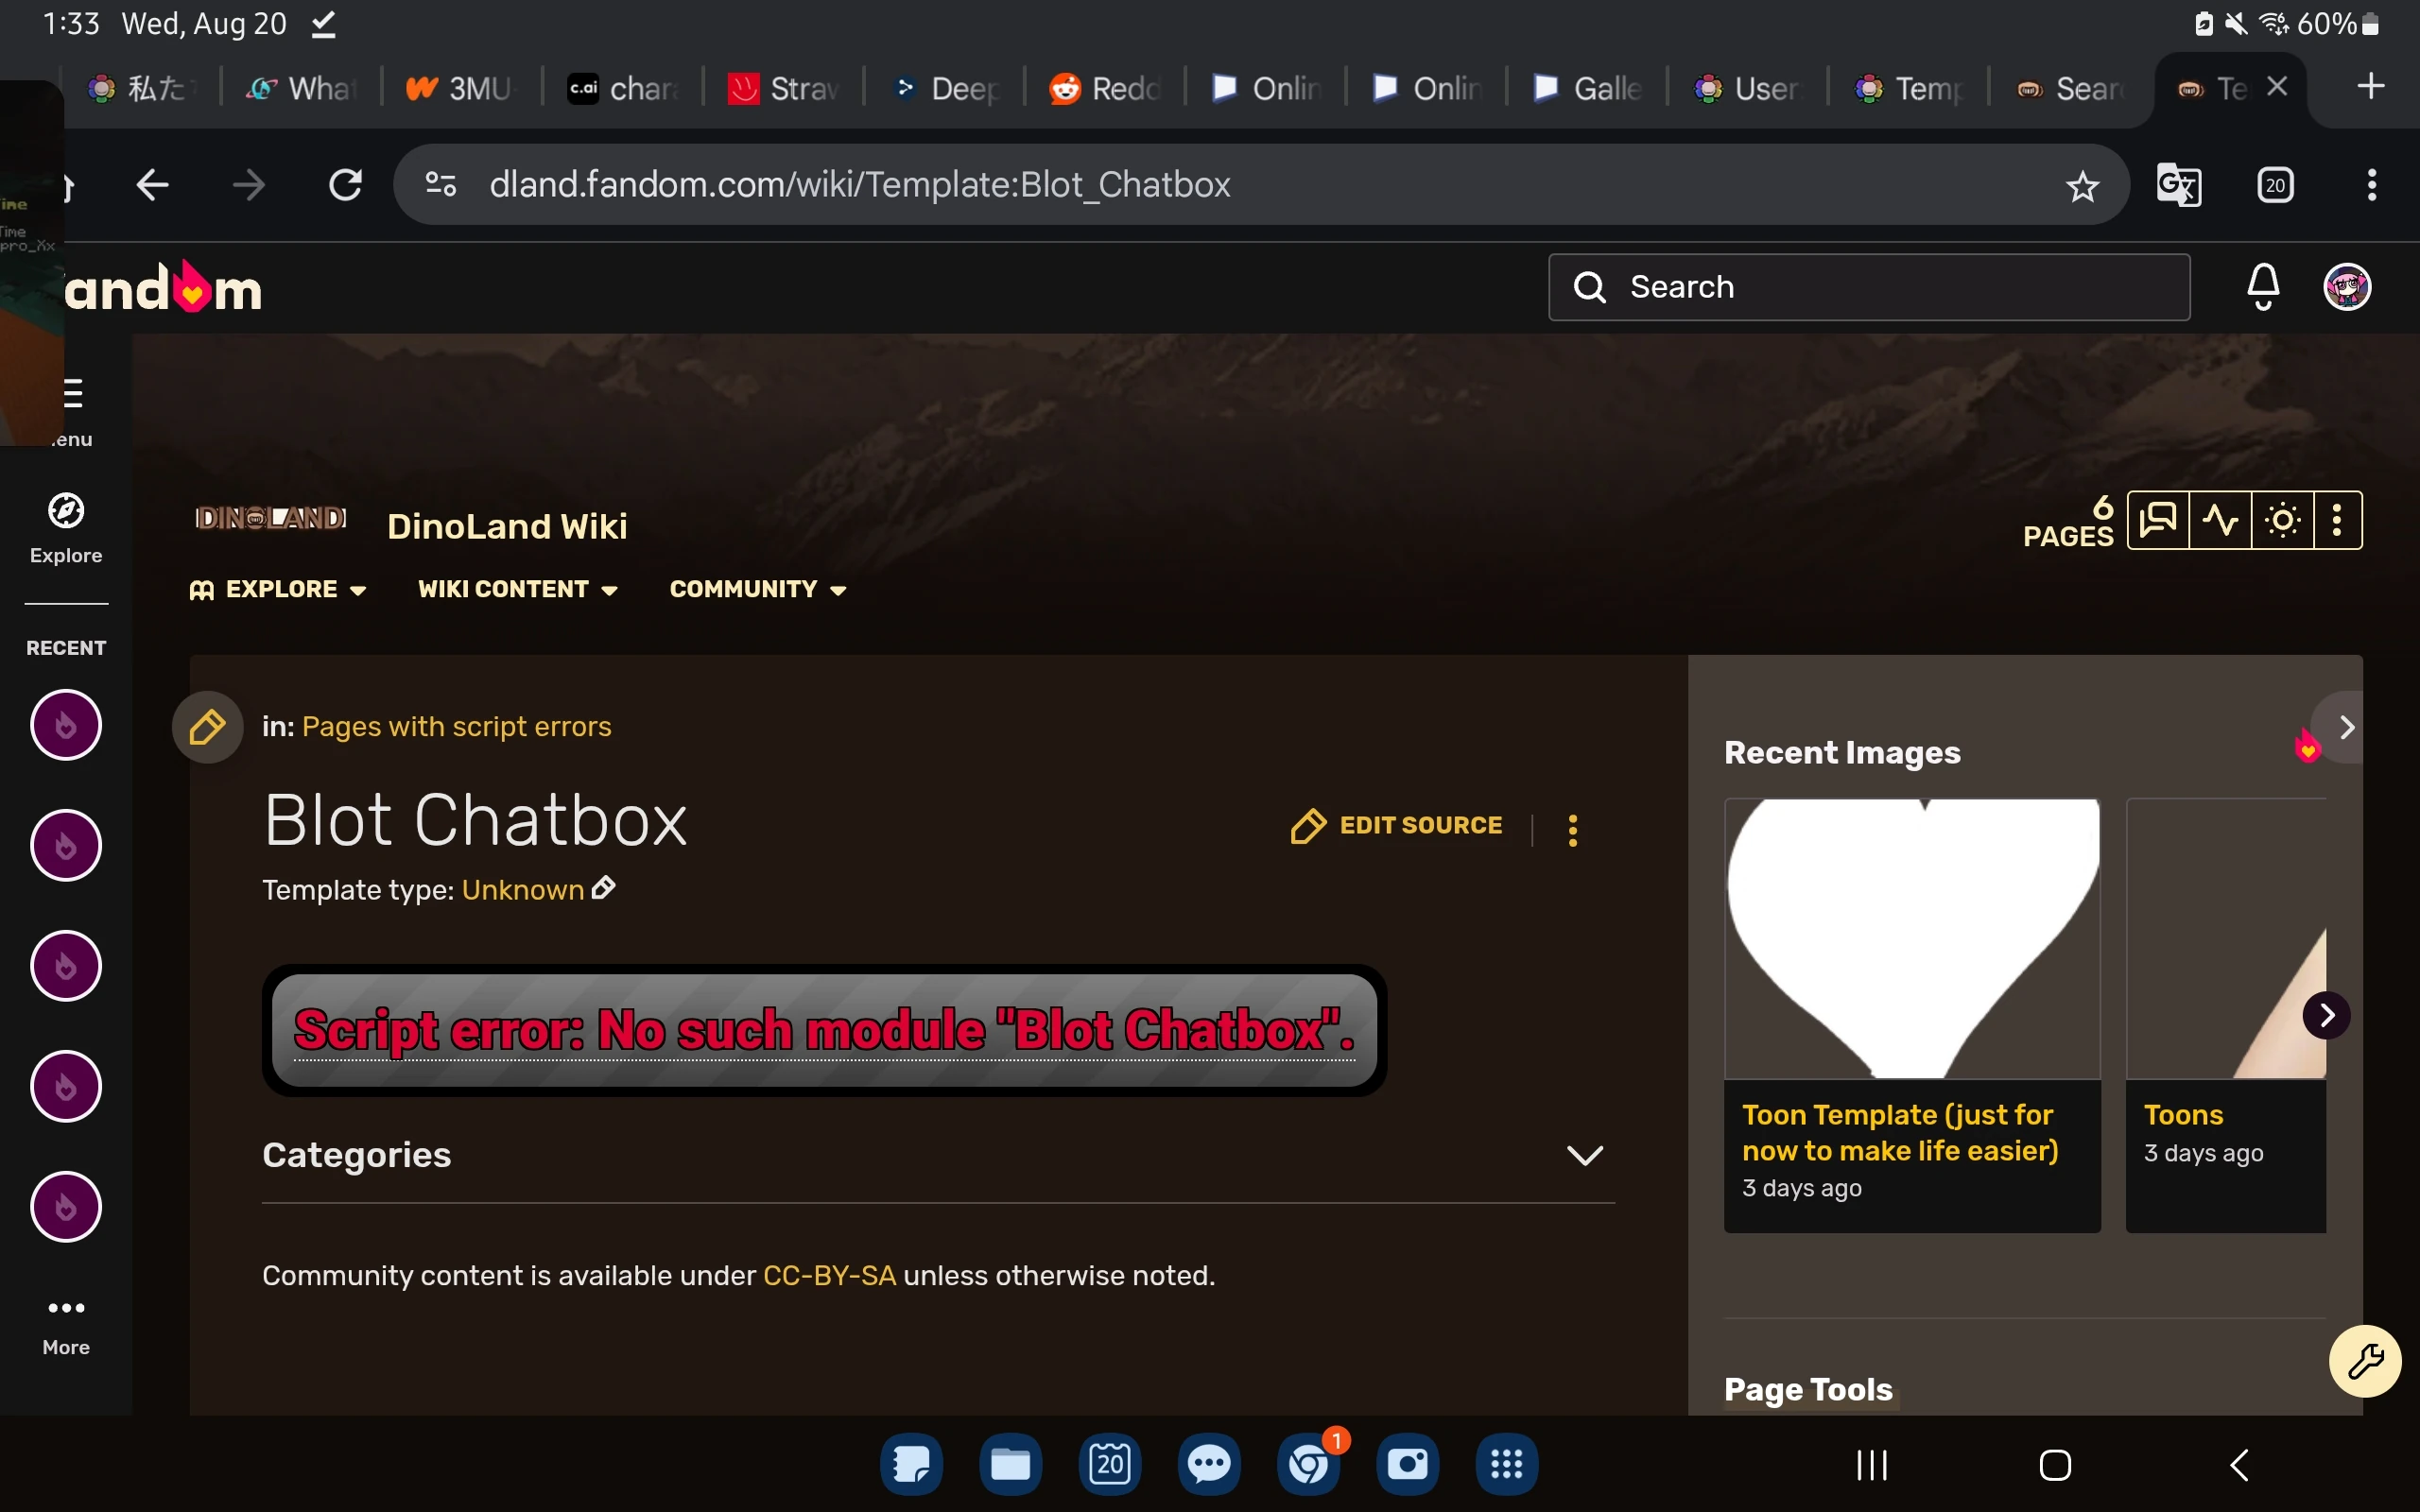Open Google Translate in the address bar
This screenshot has height=1512, width=2420.
[2177, 184]
